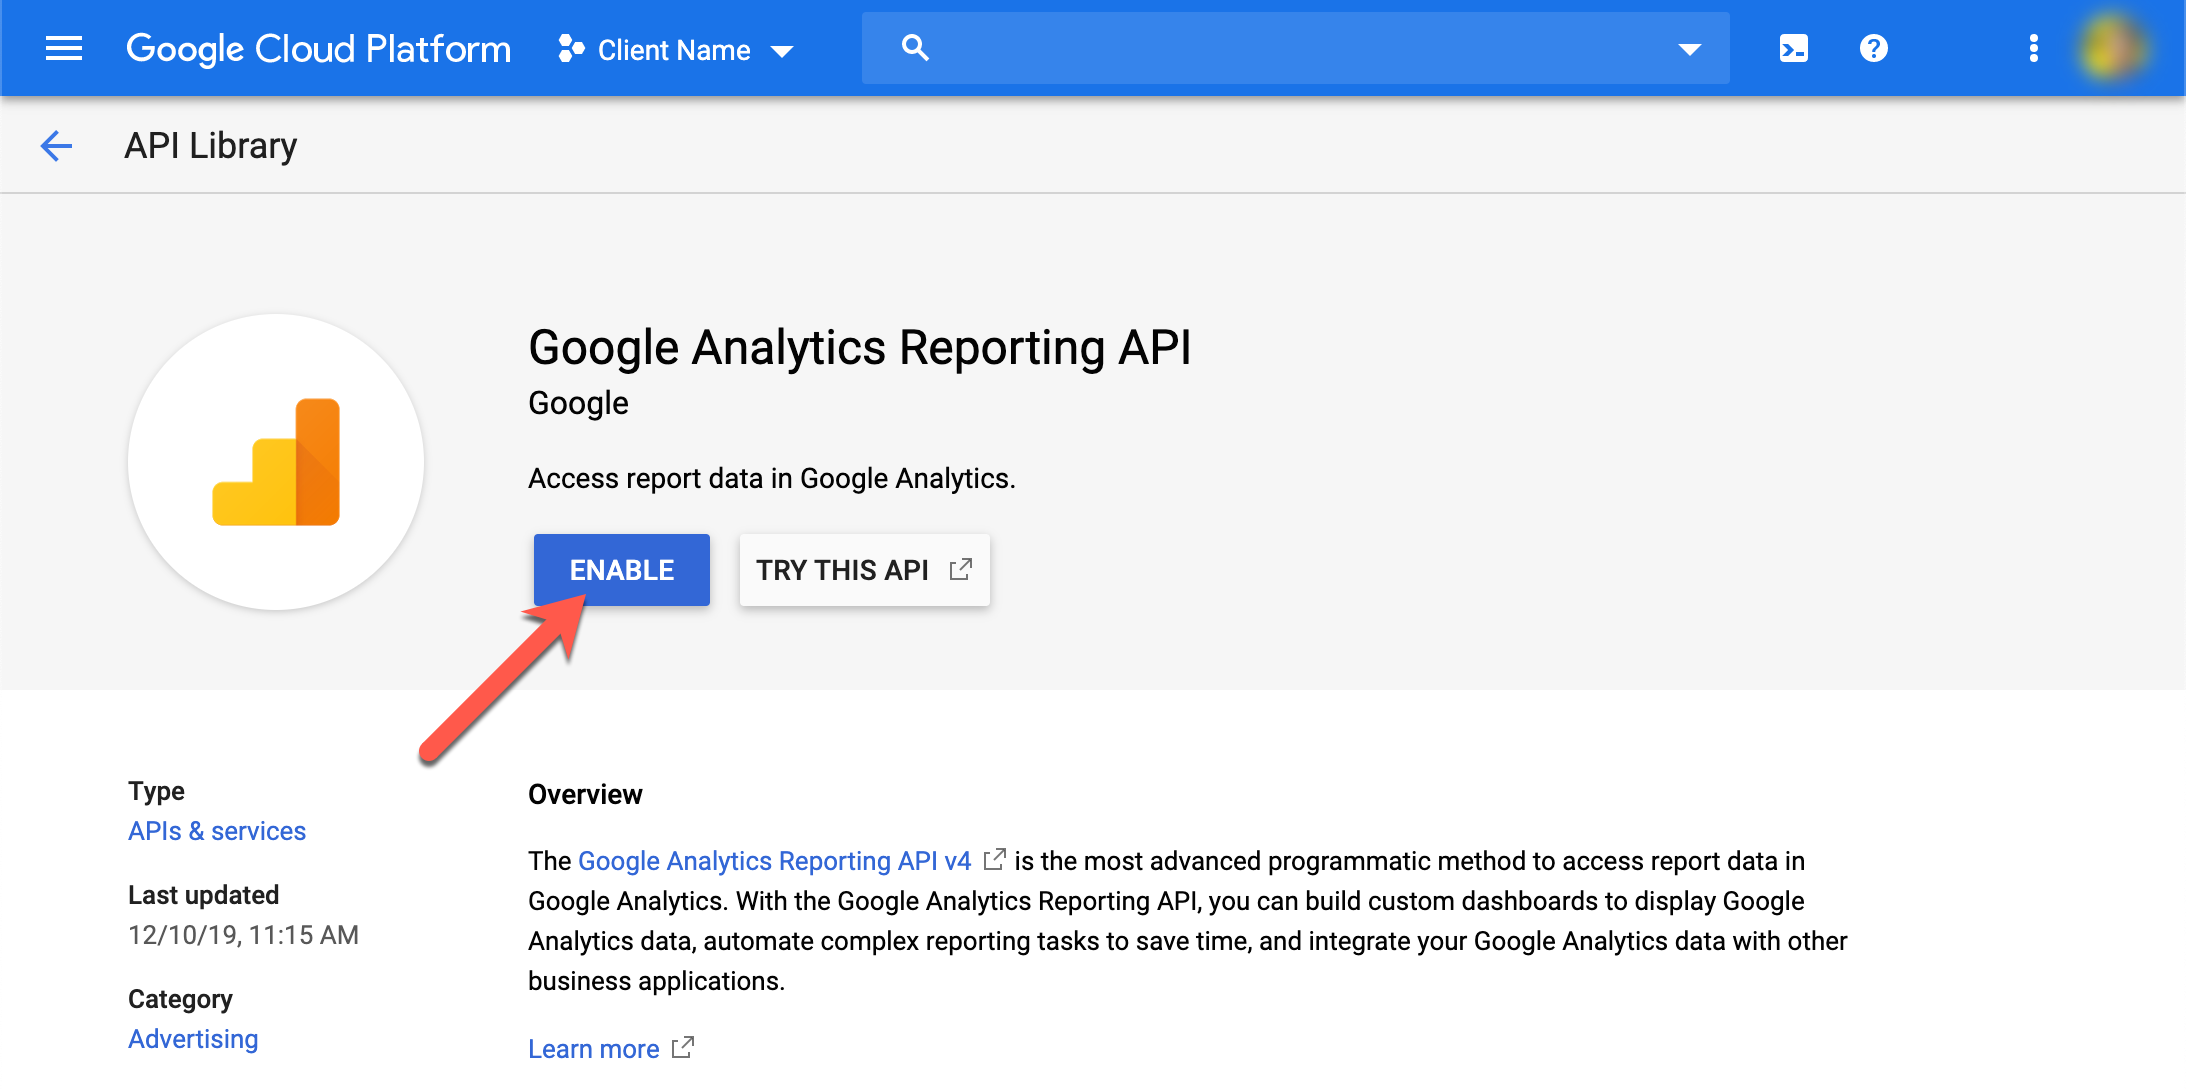Open the Client Name project selector
The height and width of the screenshot is (1090, 2186).
[676, 50]
